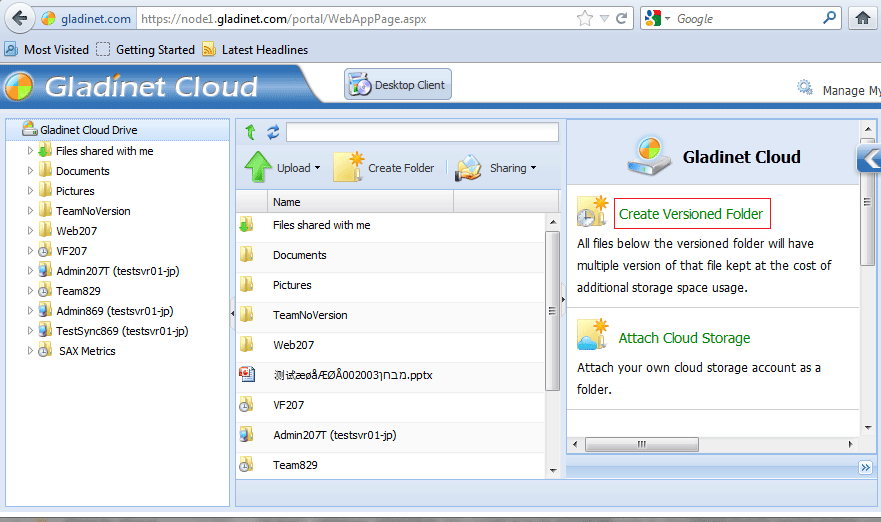Go up one folder with green arrow

[x=251, y=132]
